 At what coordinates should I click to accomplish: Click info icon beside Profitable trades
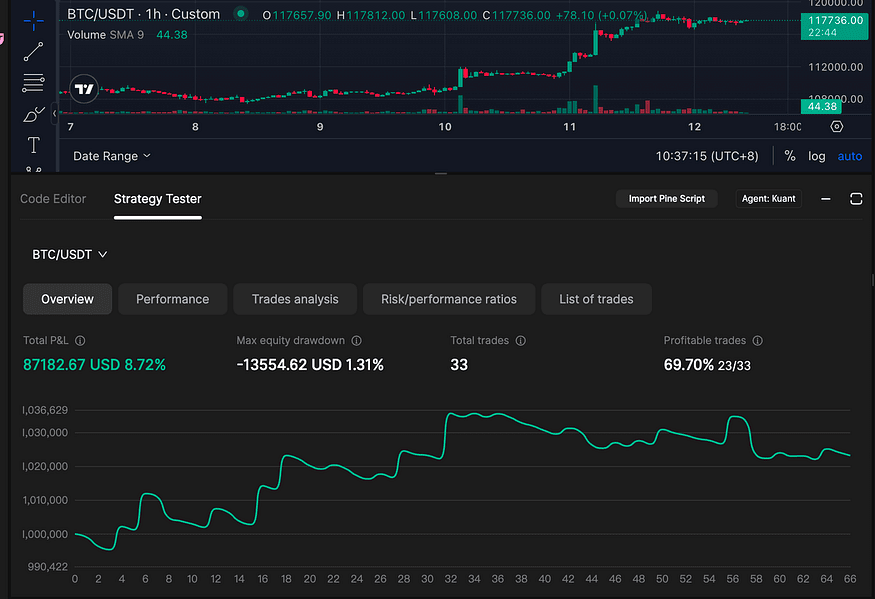coord(757,341)
